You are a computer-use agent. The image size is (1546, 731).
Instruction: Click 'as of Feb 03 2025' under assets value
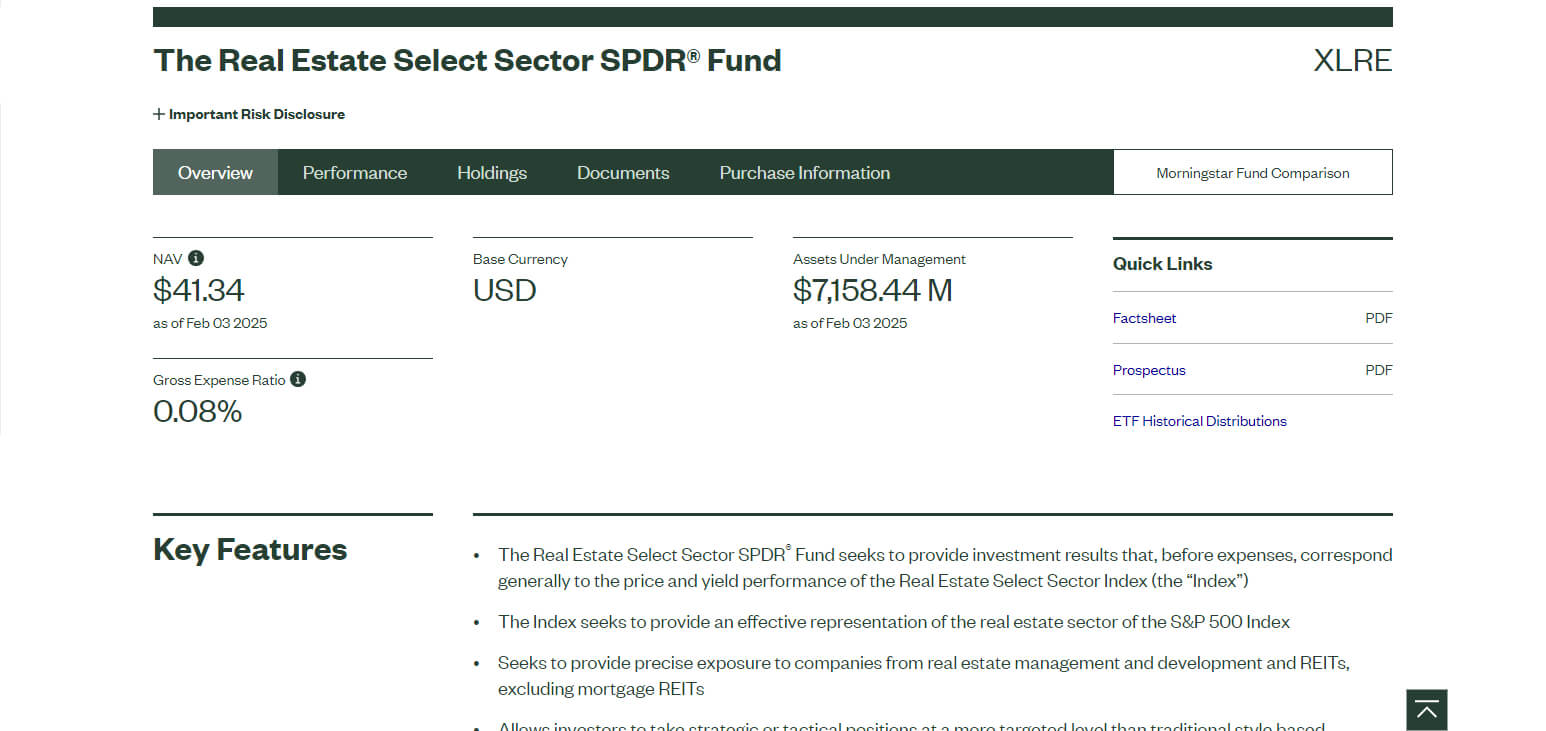click(850, 323)
